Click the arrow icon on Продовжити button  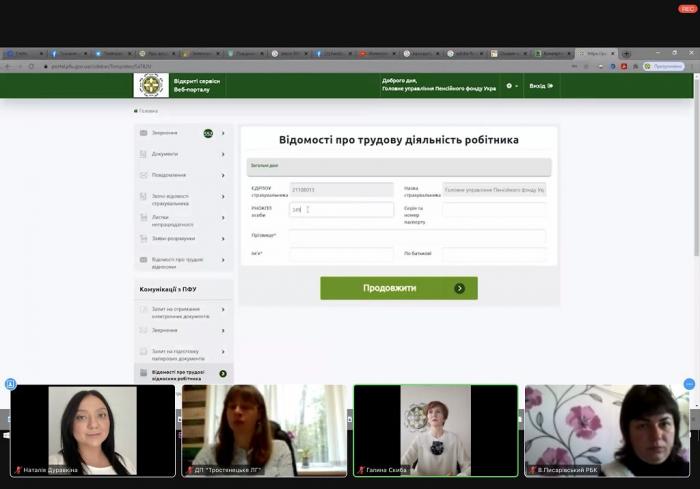pyautogui.click(x=459, y=288)
